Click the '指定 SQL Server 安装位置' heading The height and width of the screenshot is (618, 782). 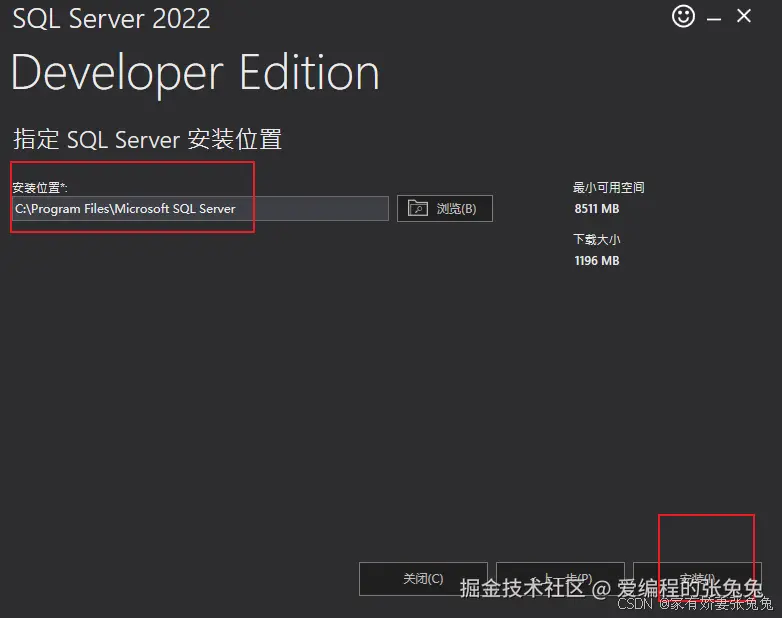[x=148, y=139]
